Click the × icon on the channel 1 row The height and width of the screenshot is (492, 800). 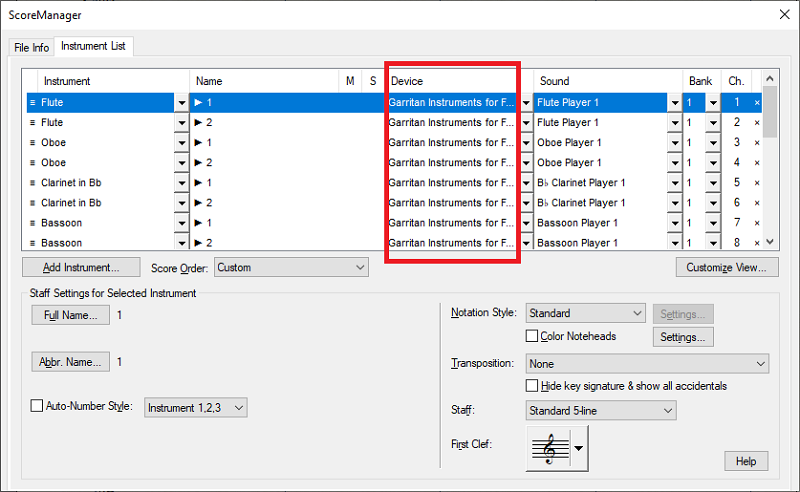pos(757,102)
